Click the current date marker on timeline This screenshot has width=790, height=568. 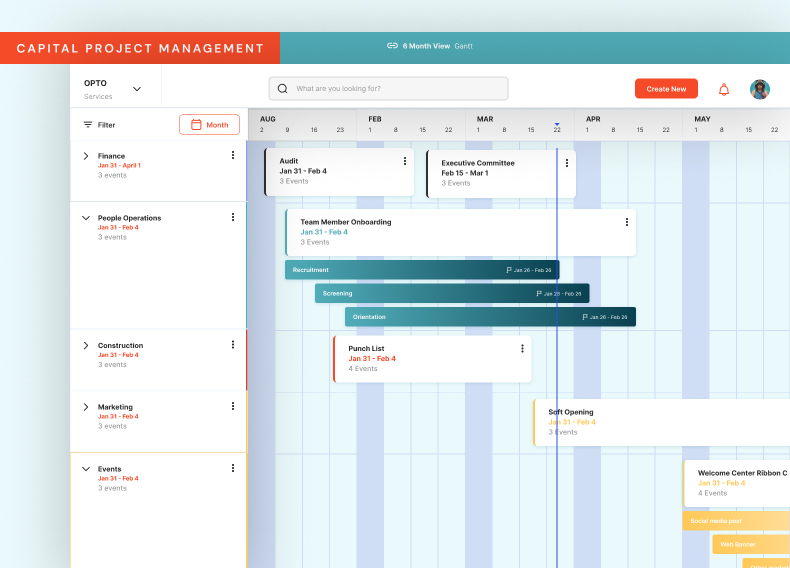557,126
